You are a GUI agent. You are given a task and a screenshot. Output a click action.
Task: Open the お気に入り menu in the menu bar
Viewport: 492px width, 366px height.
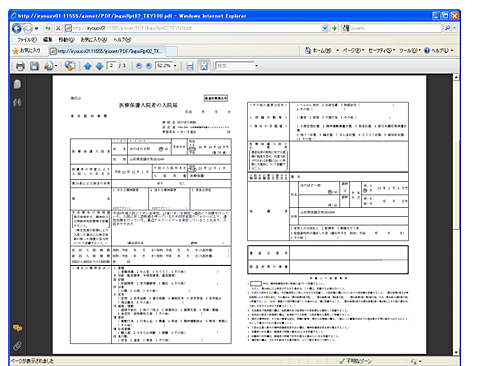coord(94,40)
